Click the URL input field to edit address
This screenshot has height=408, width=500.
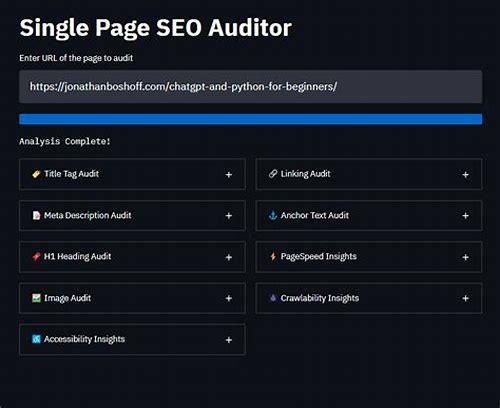coord(250,87)
